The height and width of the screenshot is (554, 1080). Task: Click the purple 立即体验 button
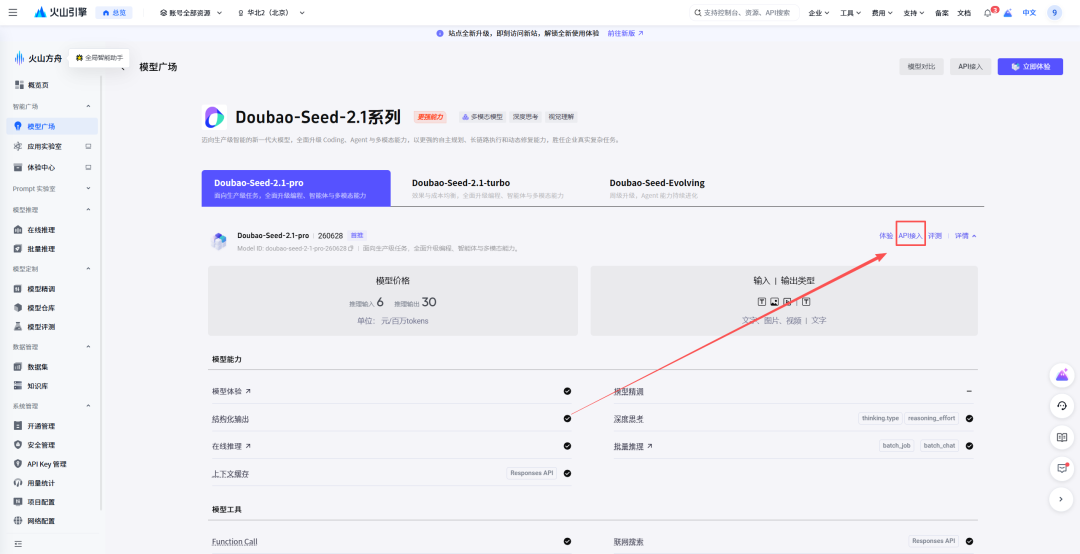[x=1030, y=67]
